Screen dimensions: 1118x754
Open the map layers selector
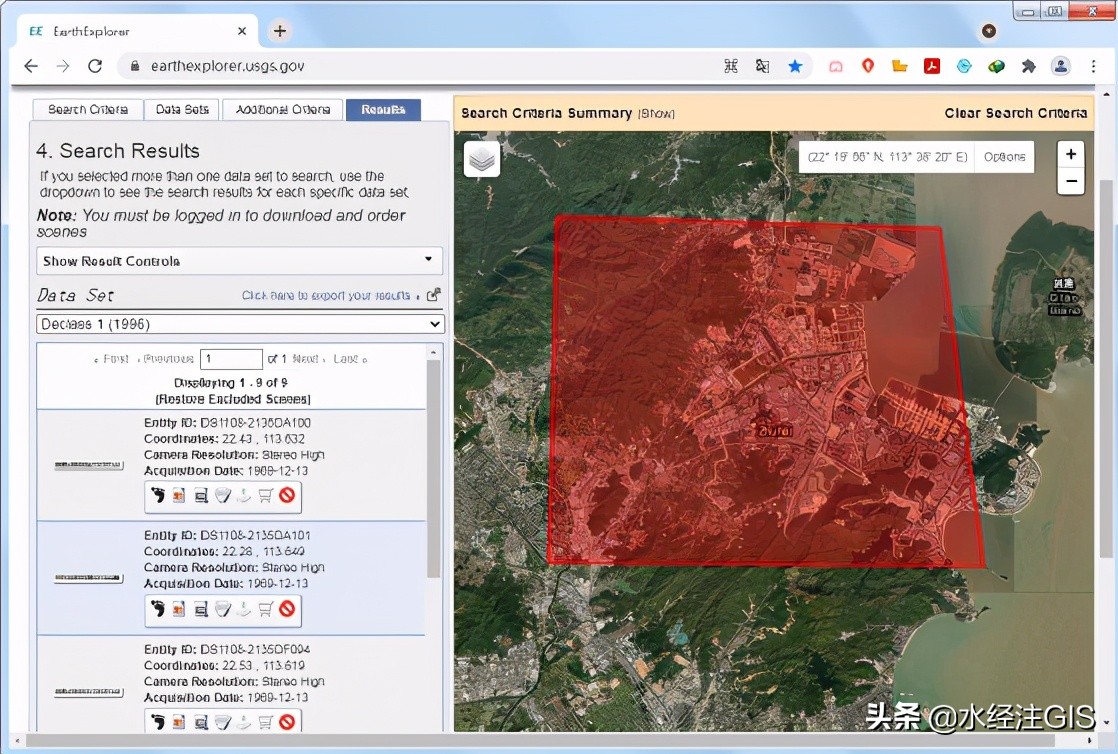click(482, 158)
